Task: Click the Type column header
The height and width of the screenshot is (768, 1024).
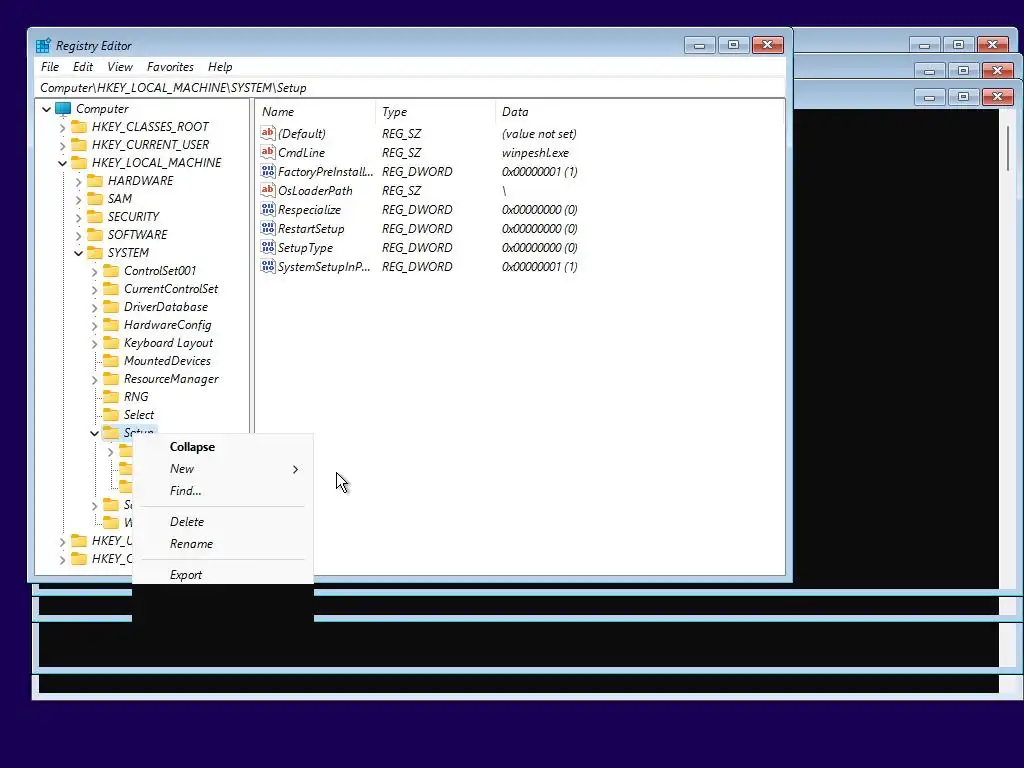Action: pyautogui.click(x=435, y=112)
